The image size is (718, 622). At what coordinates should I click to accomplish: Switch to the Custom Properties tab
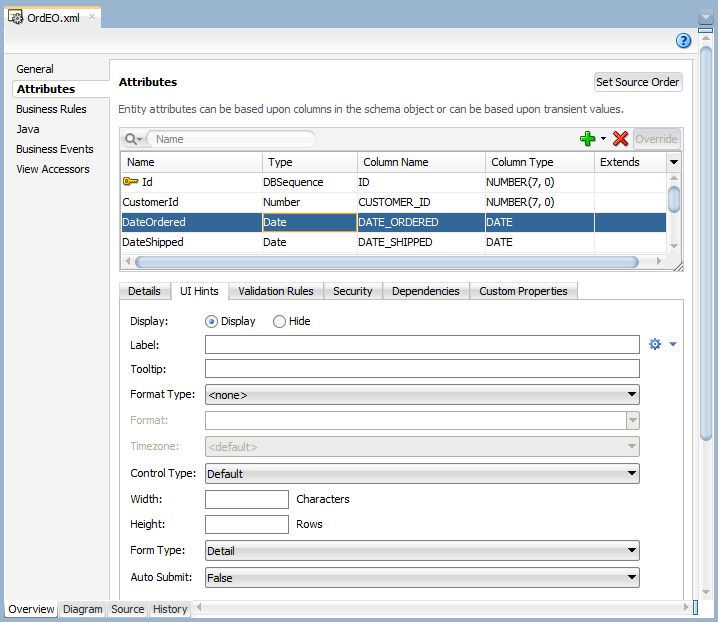click(523, 291)
